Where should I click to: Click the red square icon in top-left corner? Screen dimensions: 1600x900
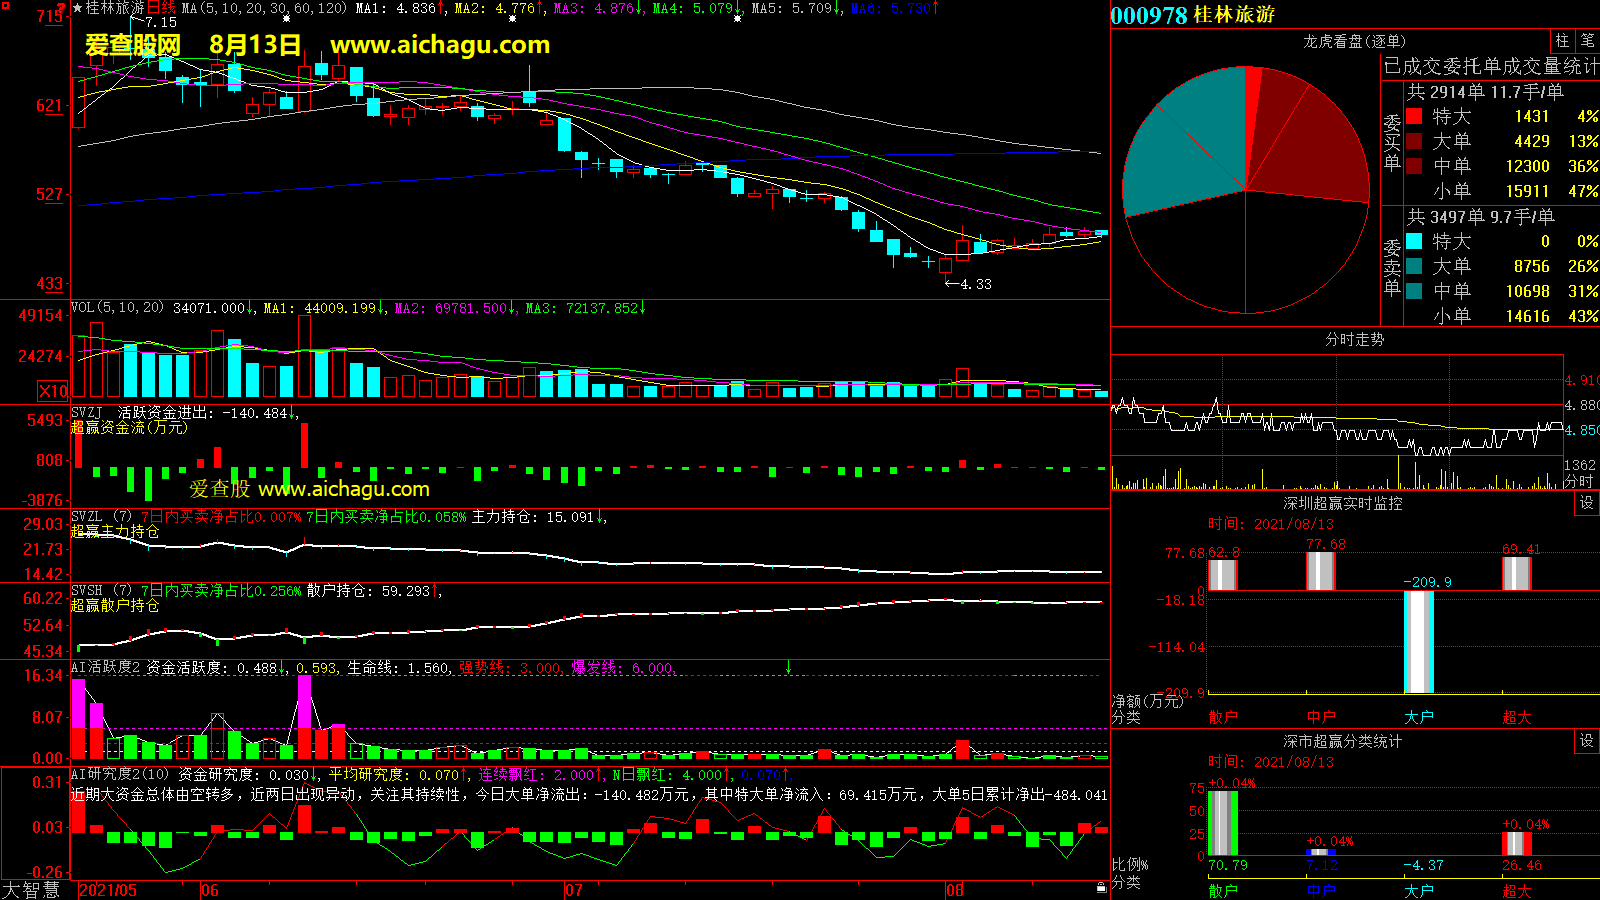[x=5, y=6]
